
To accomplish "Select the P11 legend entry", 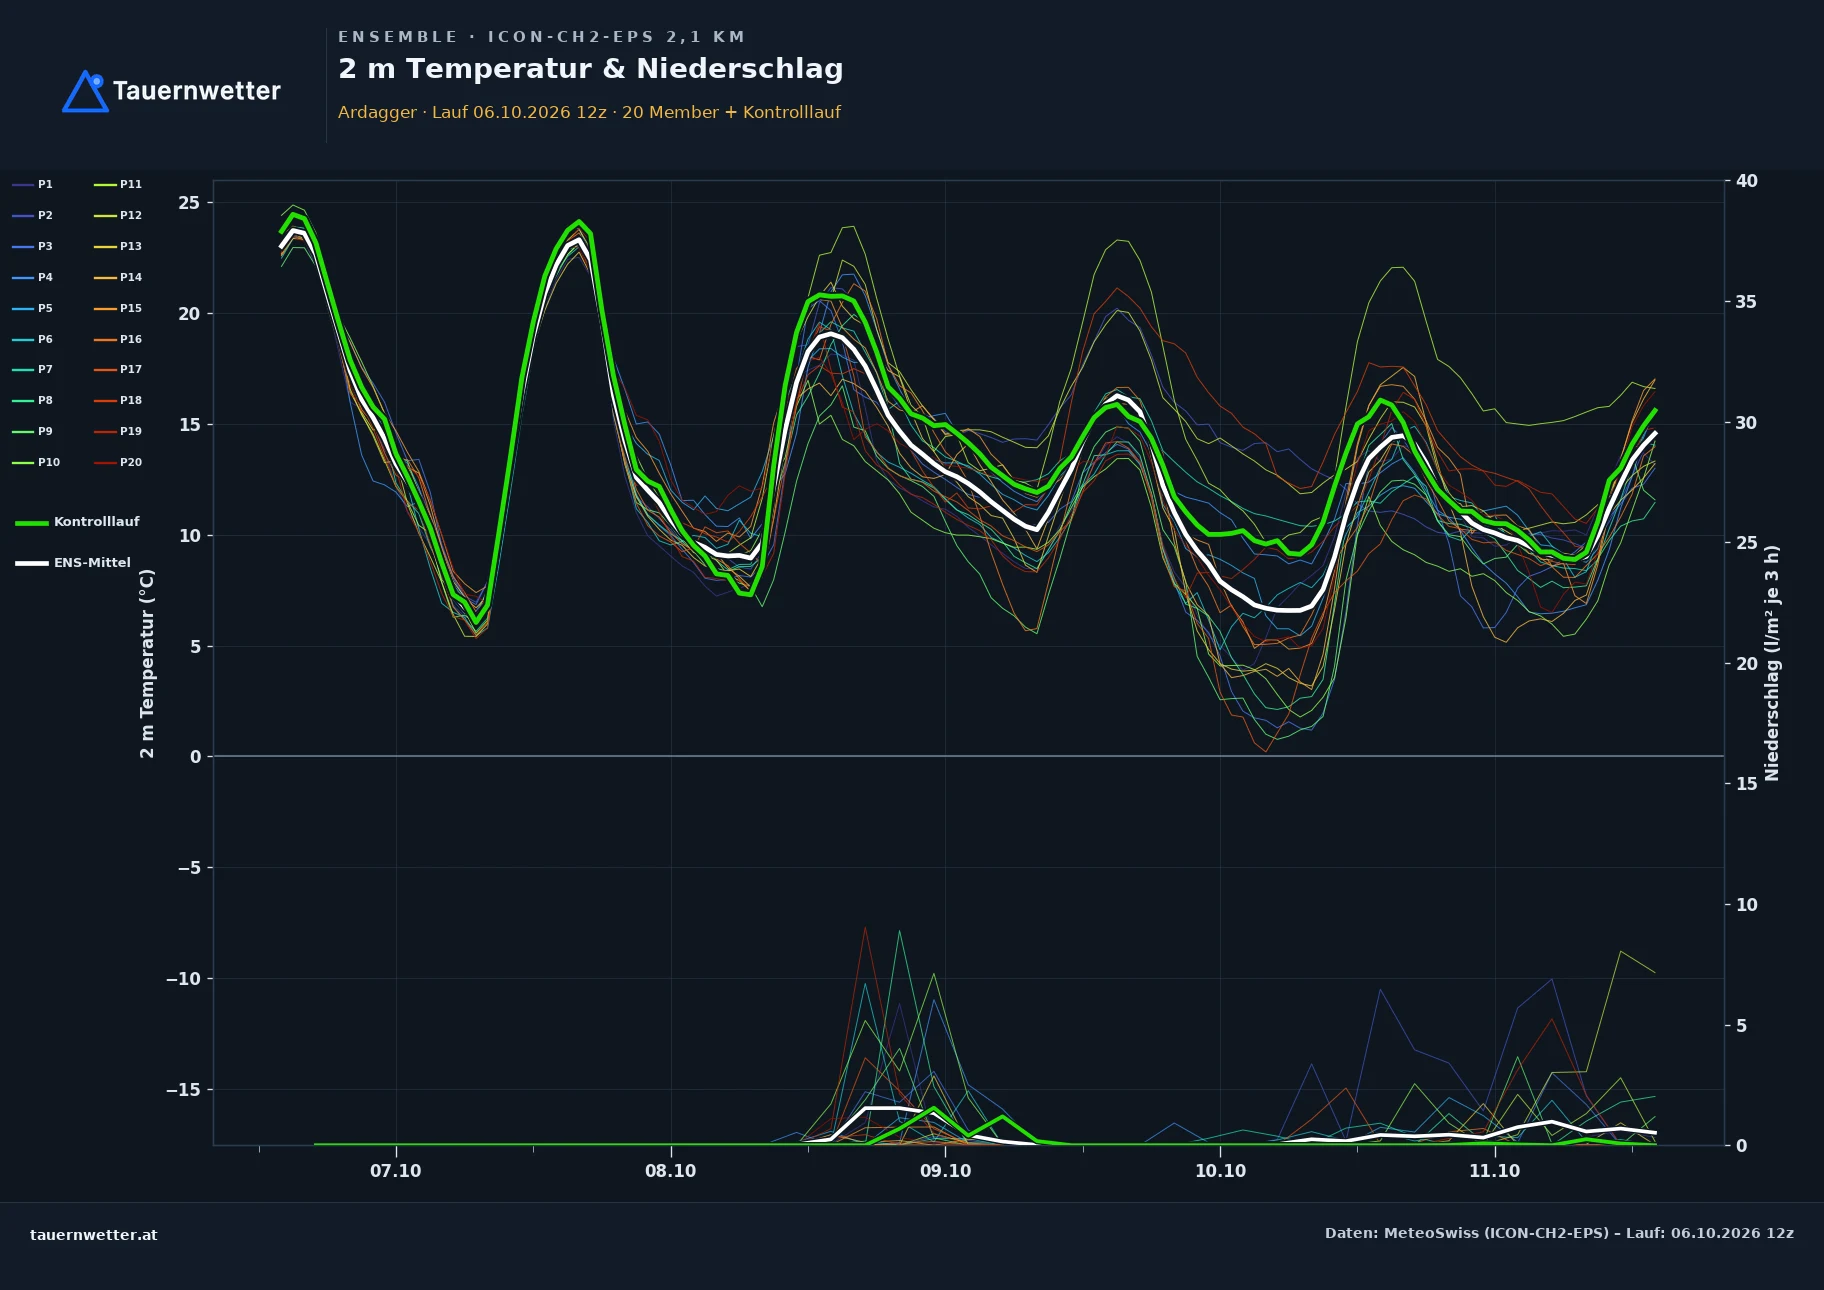I will coord(118,184).
